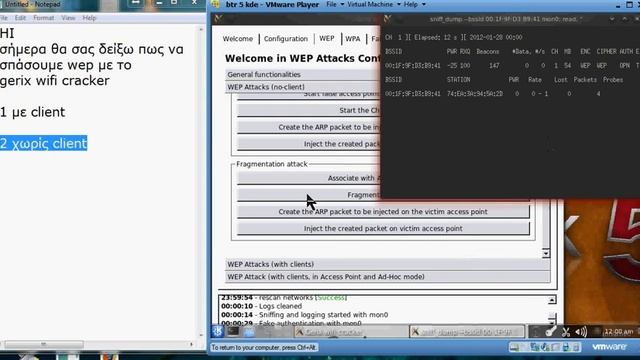The height and width of the screenshot is (360, 640).
Task: Click 'gerix wifi cracker' line in Notepad
Action: click(x=55, y=81)
